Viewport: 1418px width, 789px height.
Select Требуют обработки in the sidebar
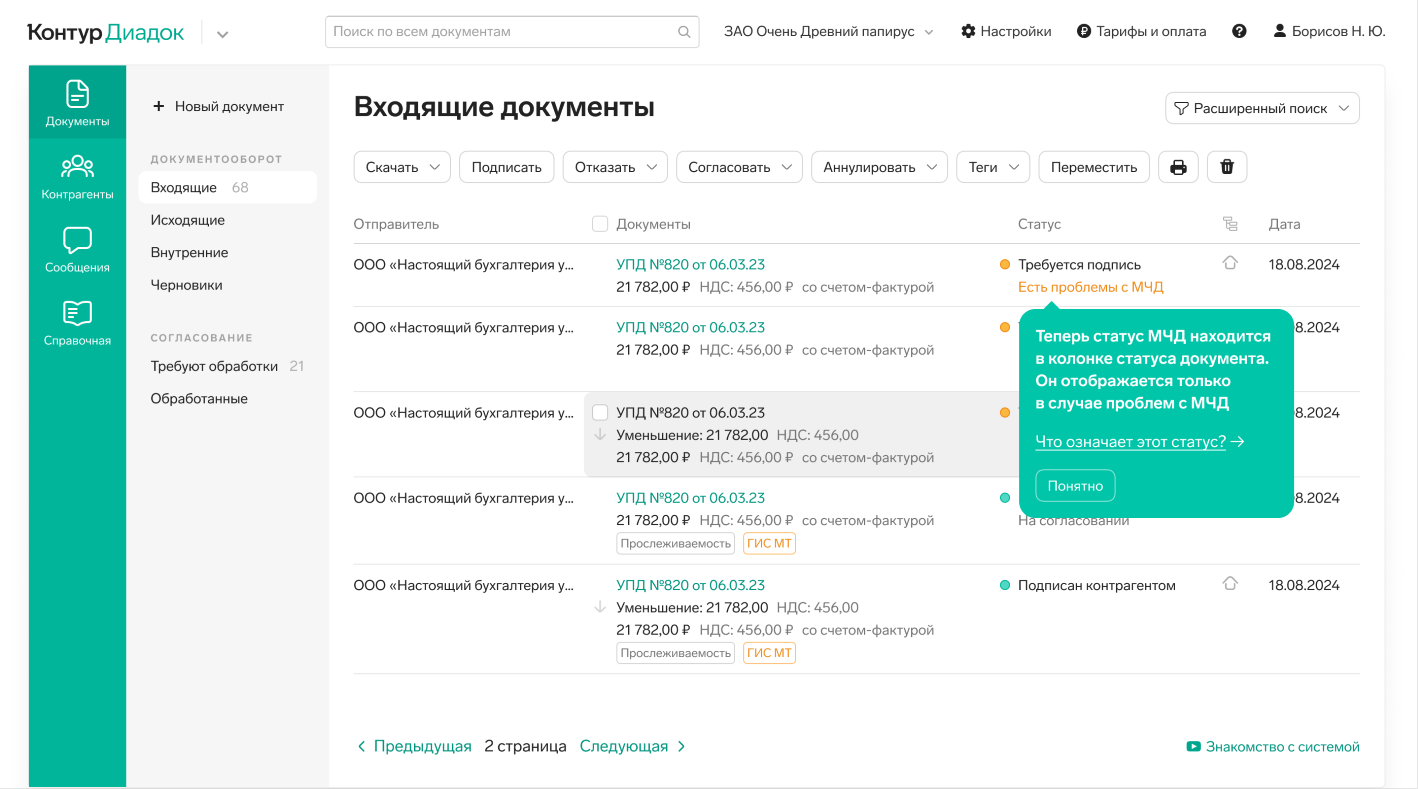click(214, 366)
